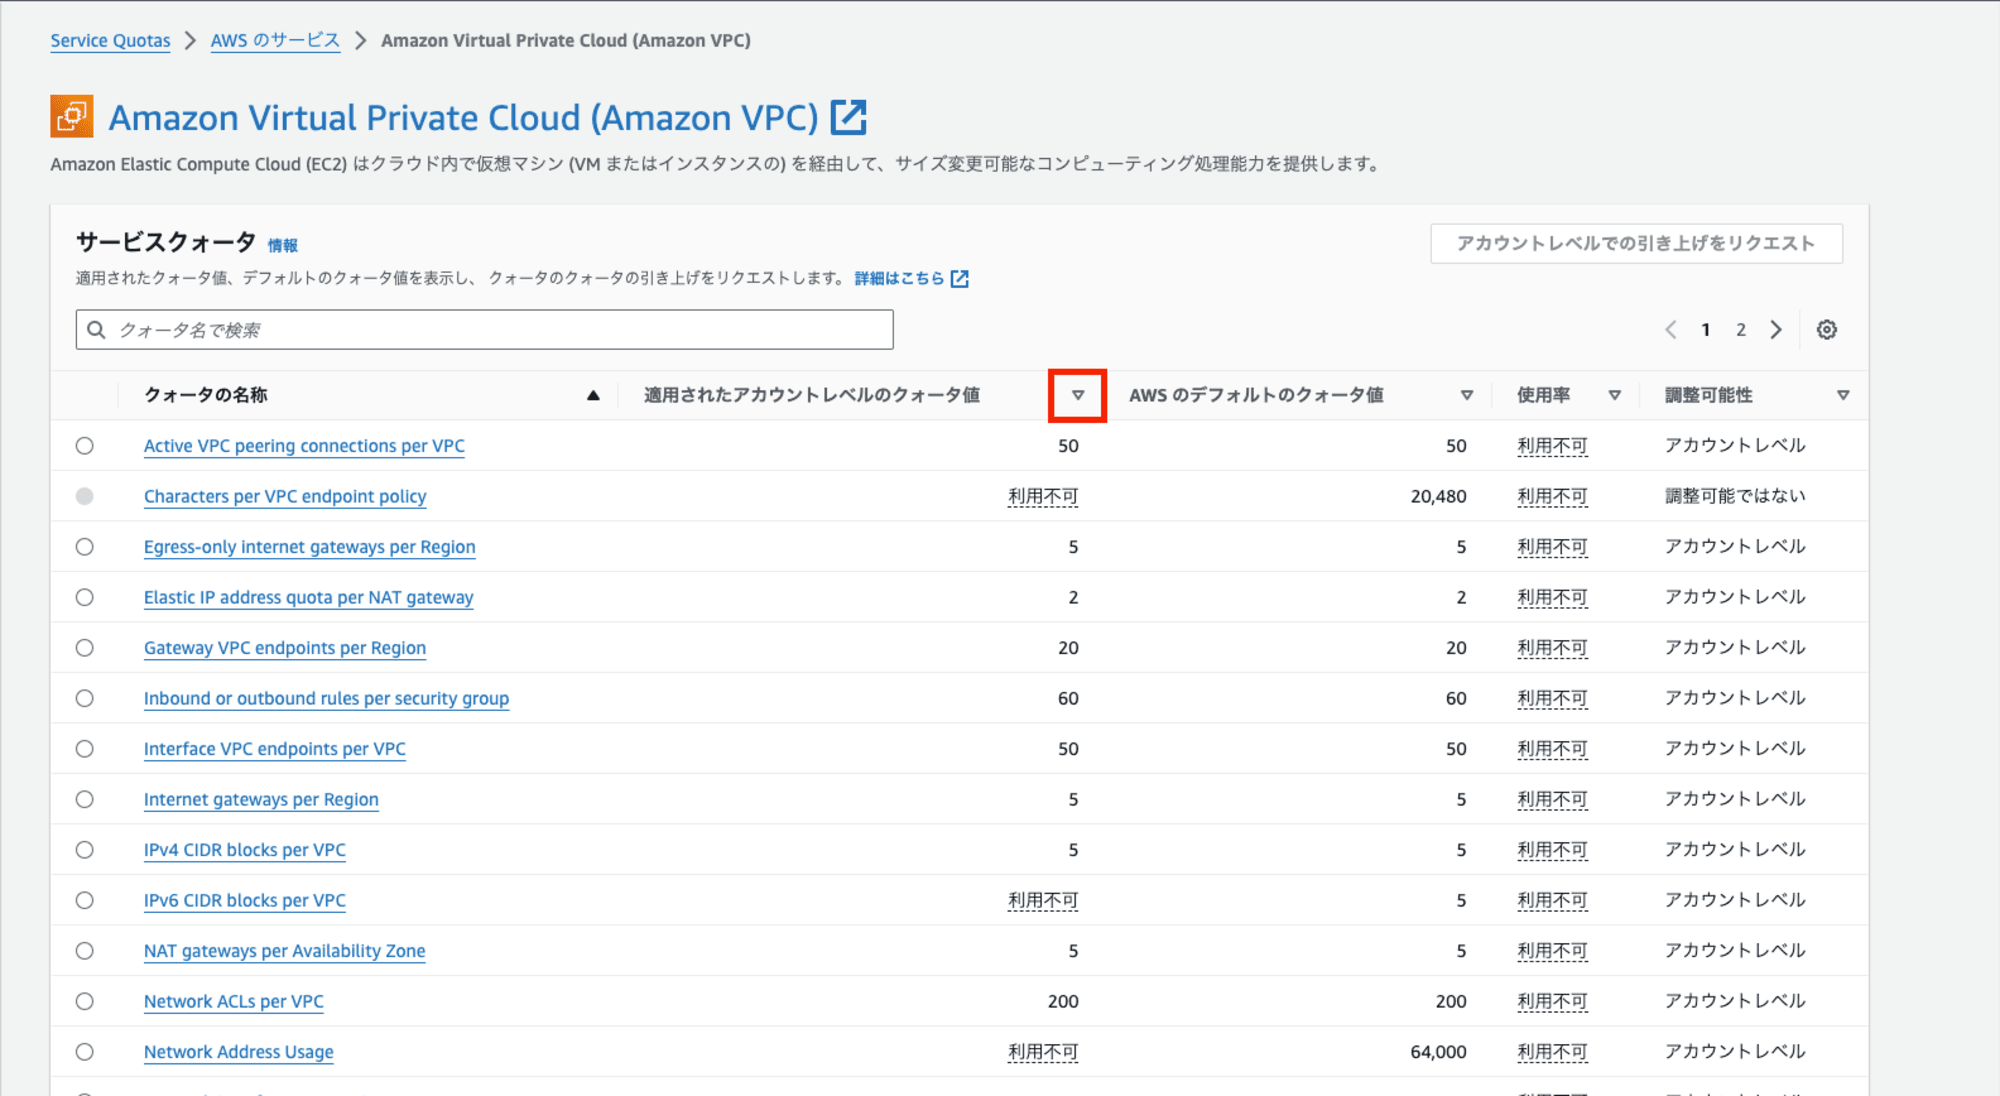Click アカウントレベルでの引き上げをリクエスト button
The image size is (2000, 1096).
click(x=1636, y=243)
